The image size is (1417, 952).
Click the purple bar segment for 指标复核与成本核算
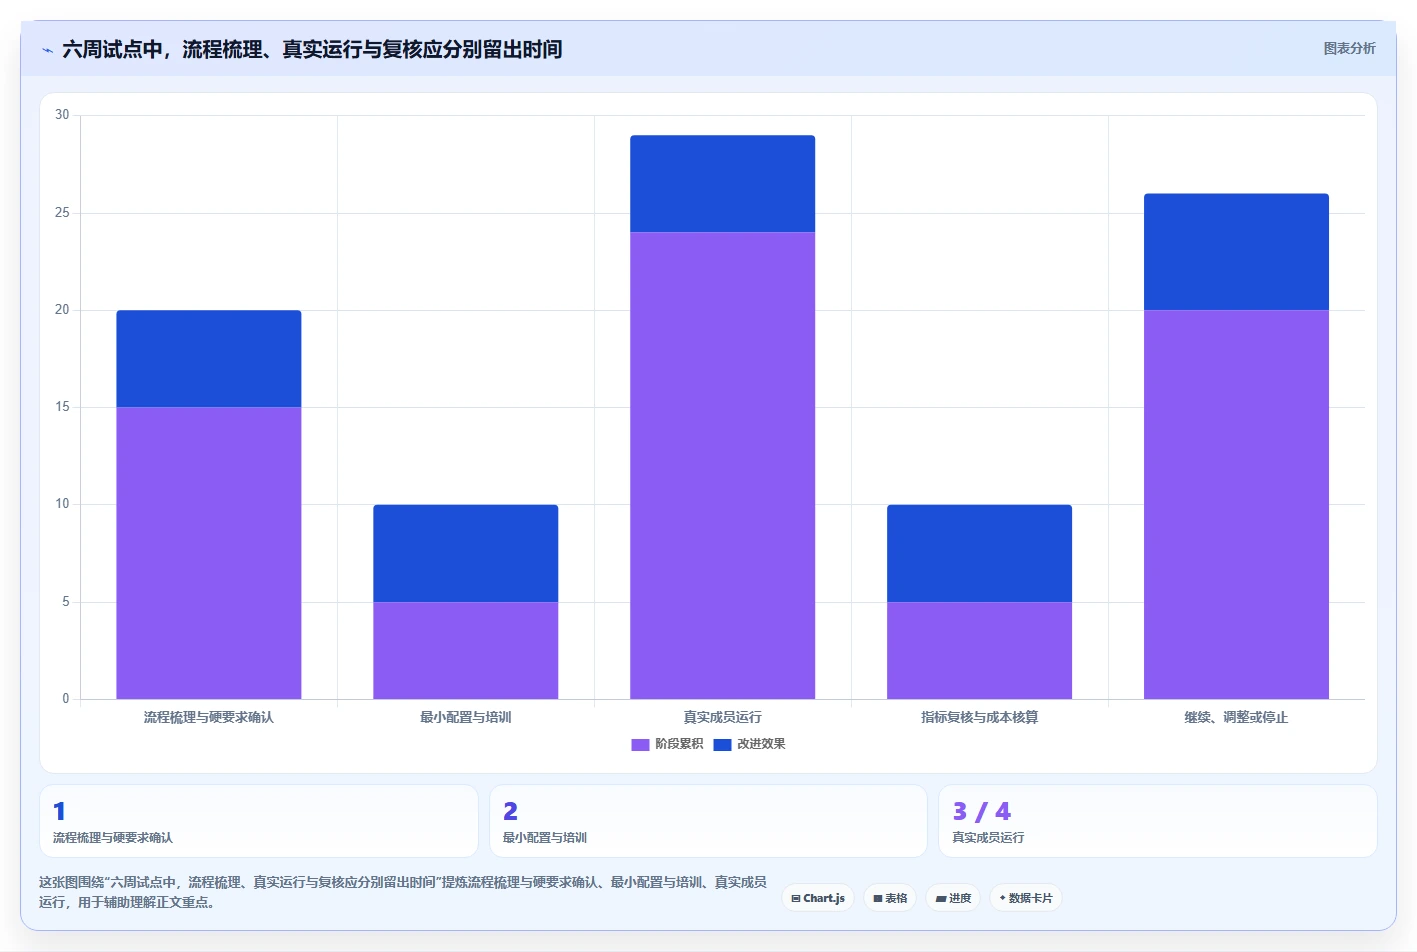pos(980,650)
